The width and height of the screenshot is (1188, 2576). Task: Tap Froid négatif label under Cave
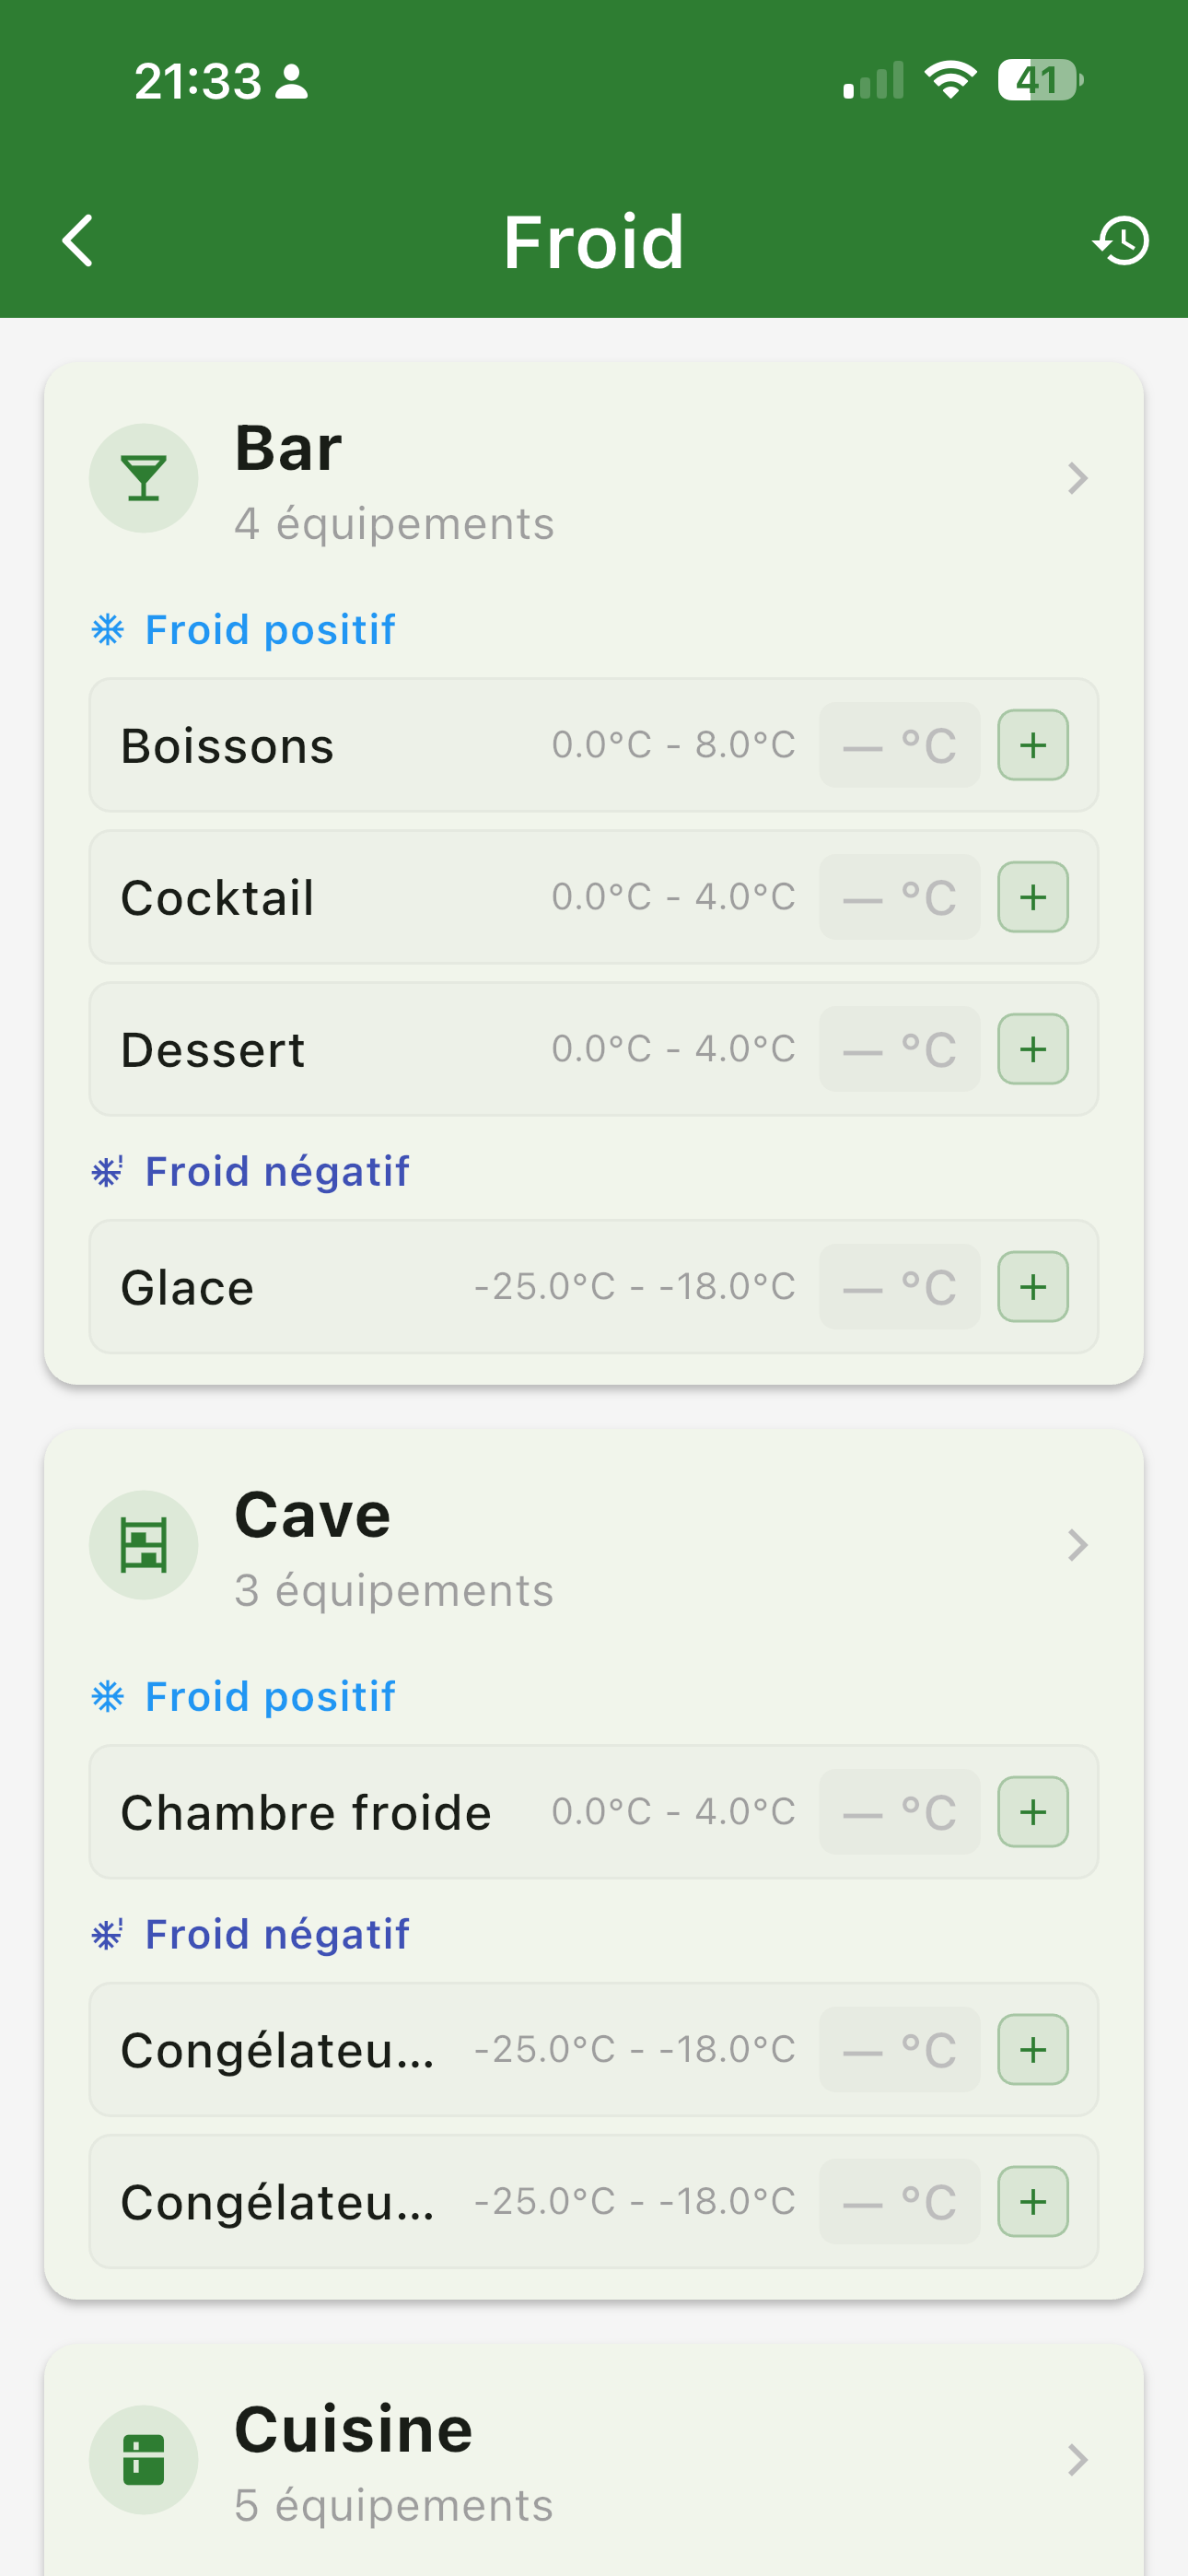[277, 1934]
